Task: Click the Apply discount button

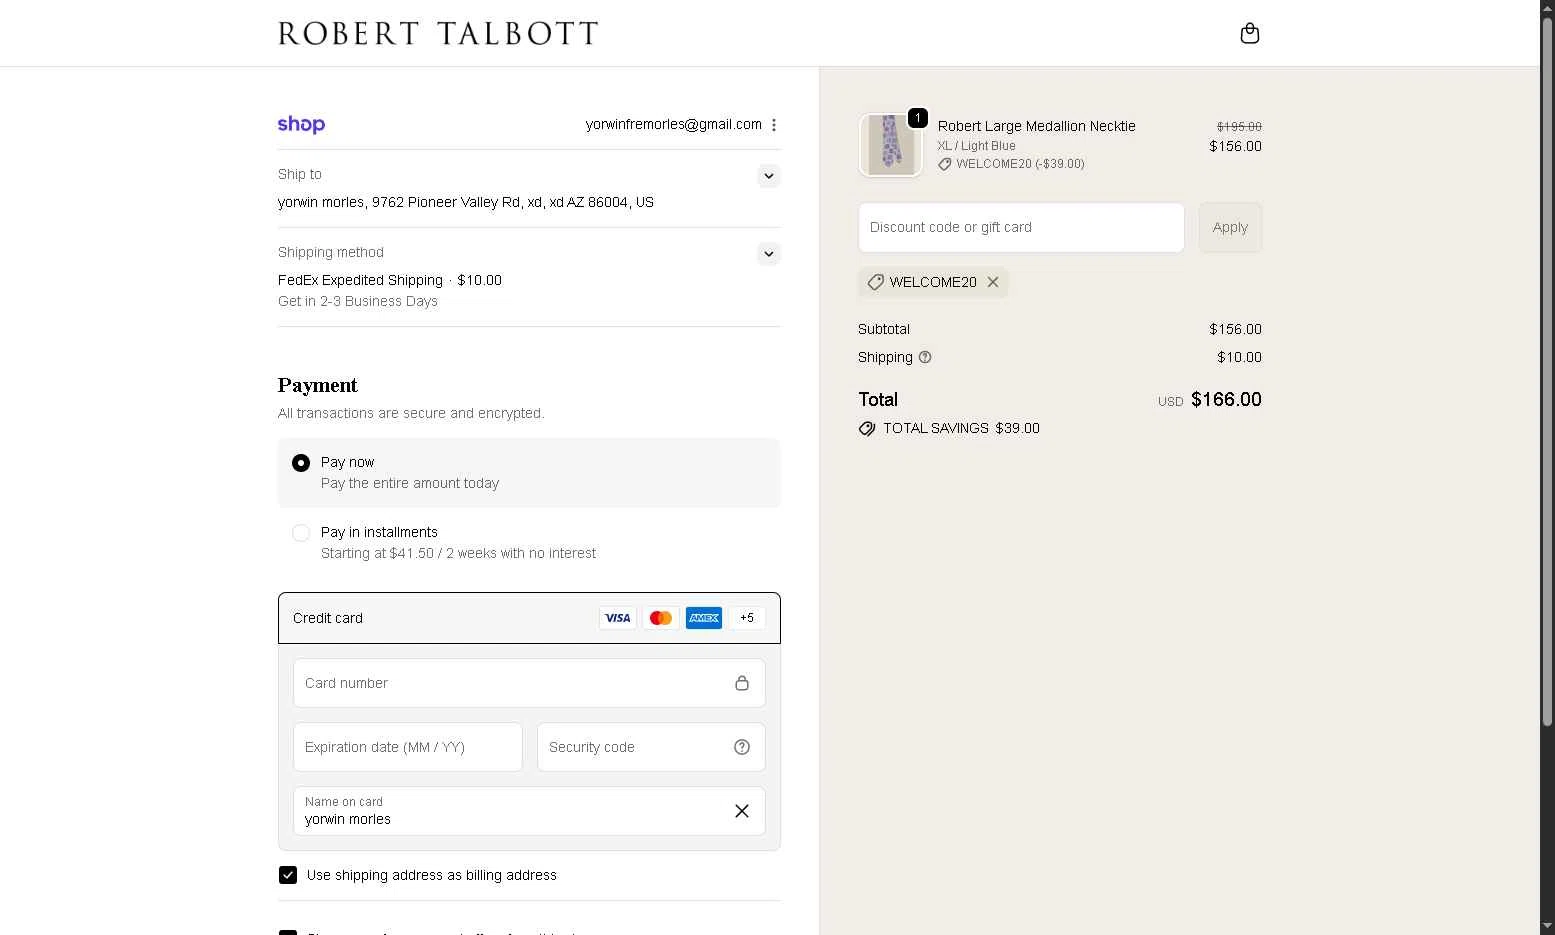Action: coord(1230,228)
